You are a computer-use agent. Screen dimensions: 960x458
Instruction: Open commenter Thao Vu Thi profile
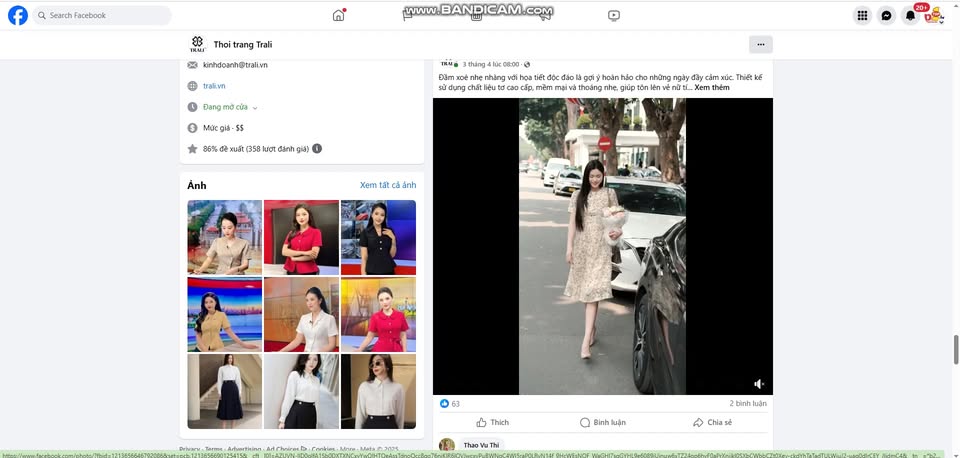[481, 445]
